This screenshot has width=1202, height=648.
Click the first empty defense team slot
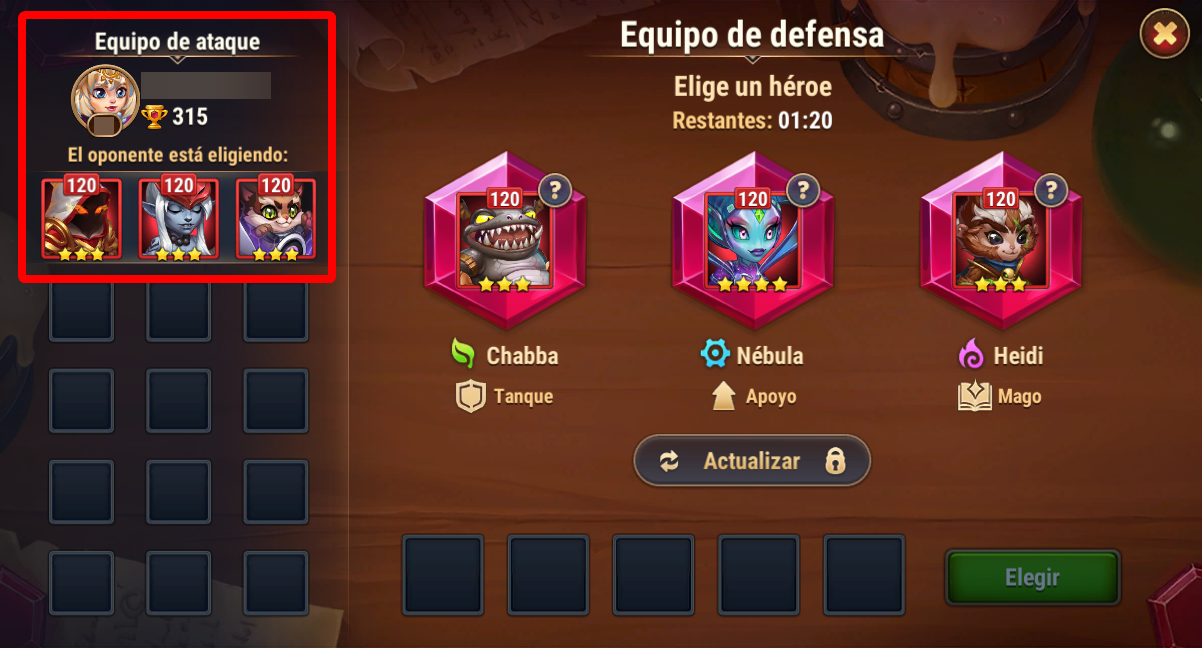(443, 574)
